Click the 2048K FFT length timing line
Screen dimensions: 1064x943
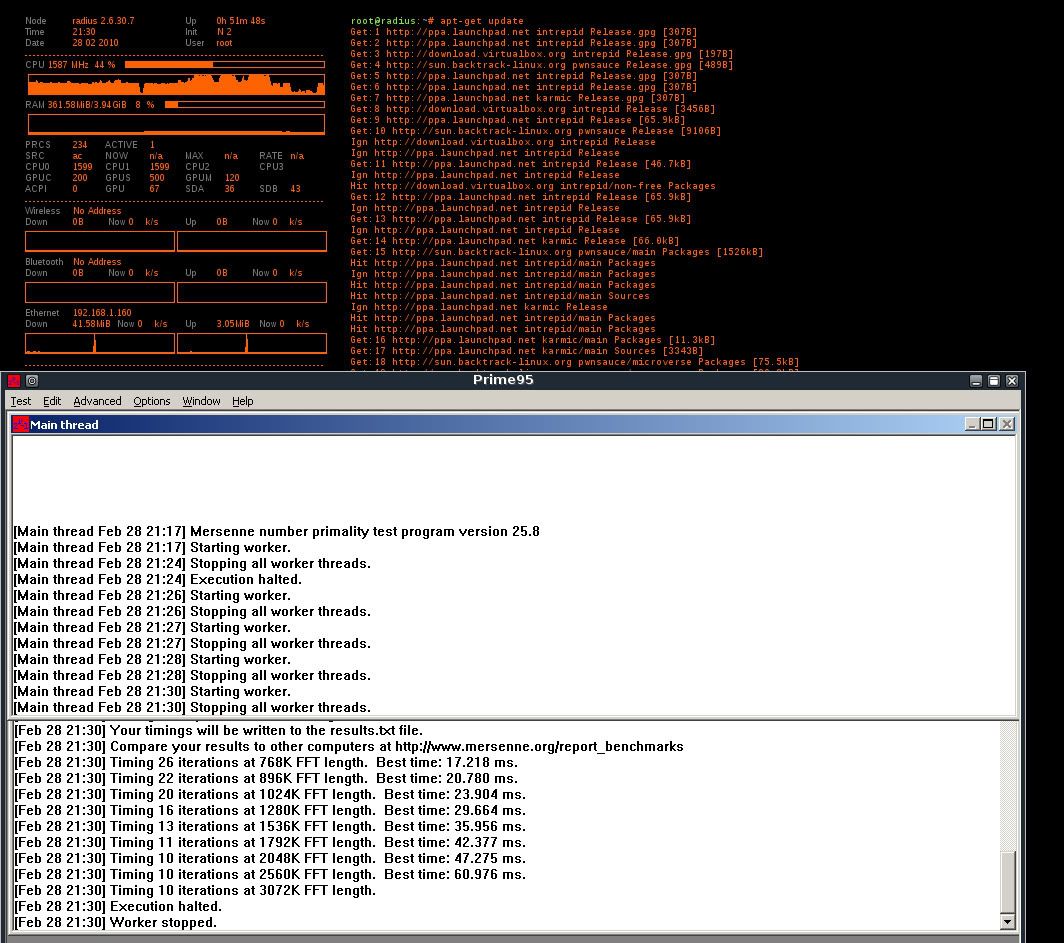pyautogui.click(x=270, y=858)
